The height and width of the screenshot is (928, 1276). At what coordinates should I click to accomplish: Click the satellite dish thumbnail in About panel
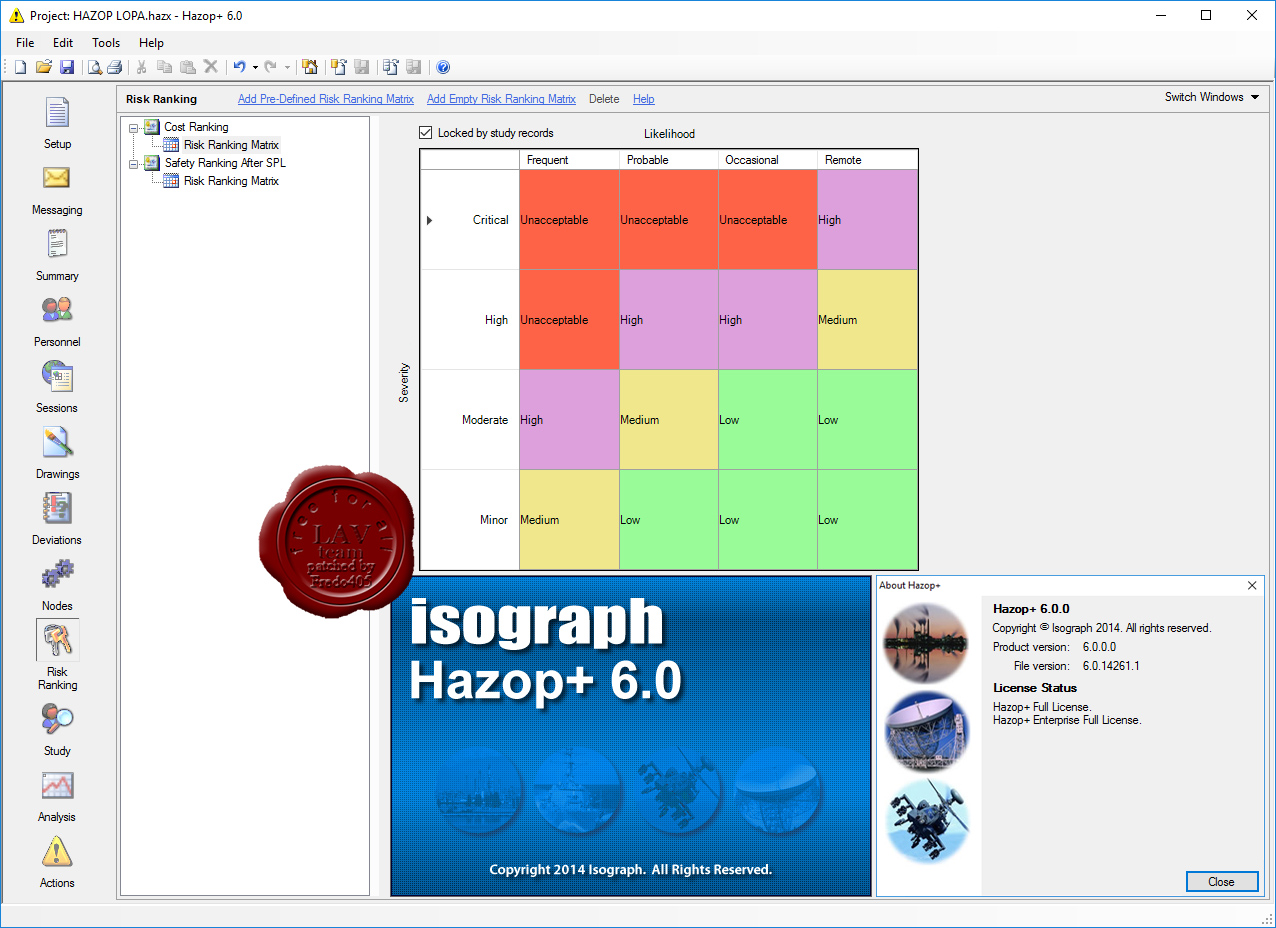(x=927, y=732)
